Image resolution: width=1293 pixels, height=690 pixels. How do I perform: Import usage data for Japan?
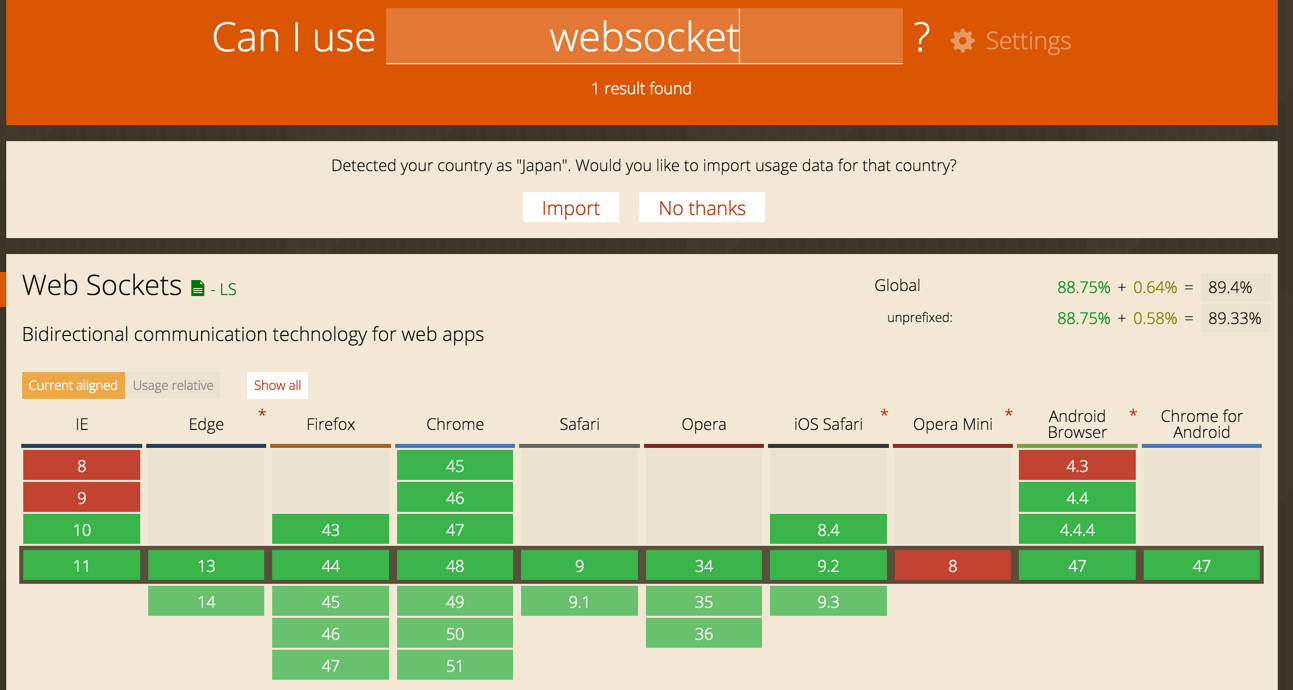(x=570, y=208)
